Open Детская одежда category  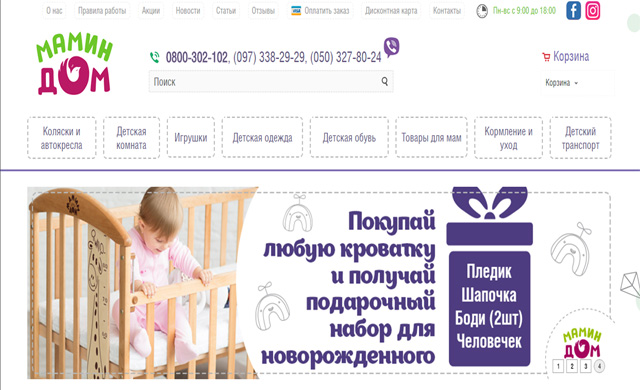(262, 137)
